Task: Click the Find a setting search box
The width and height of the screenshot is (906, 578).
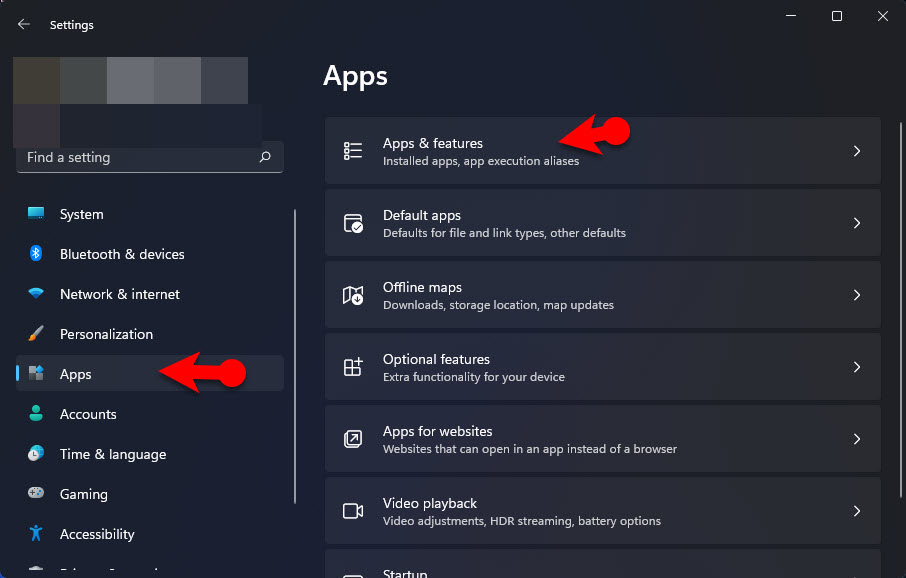Action: pos(150,157)
